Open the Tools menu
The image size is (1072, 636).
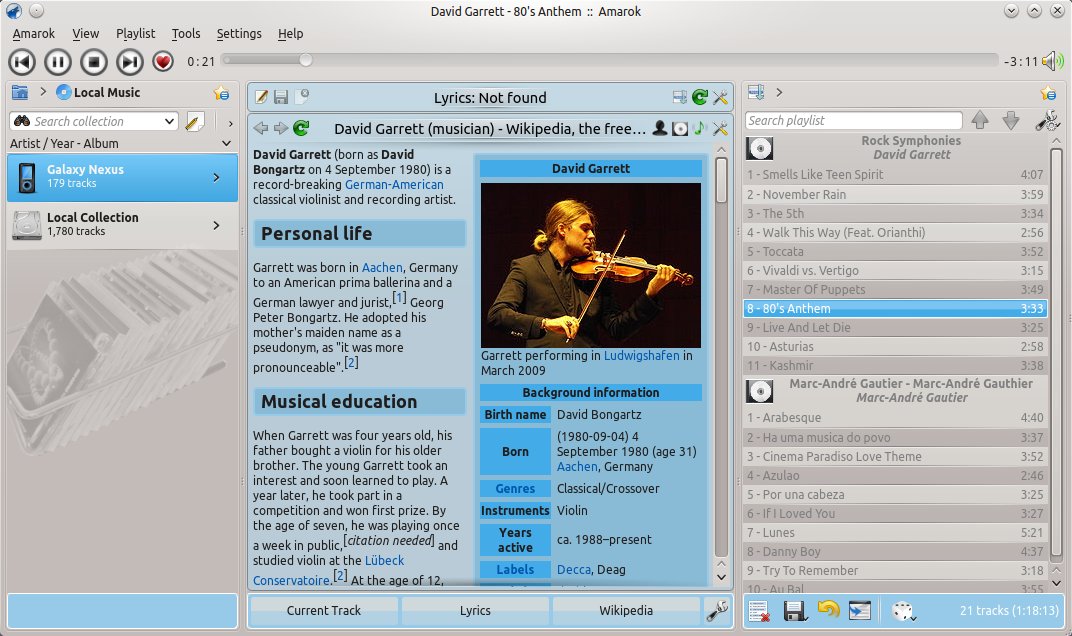pos(186,34)
